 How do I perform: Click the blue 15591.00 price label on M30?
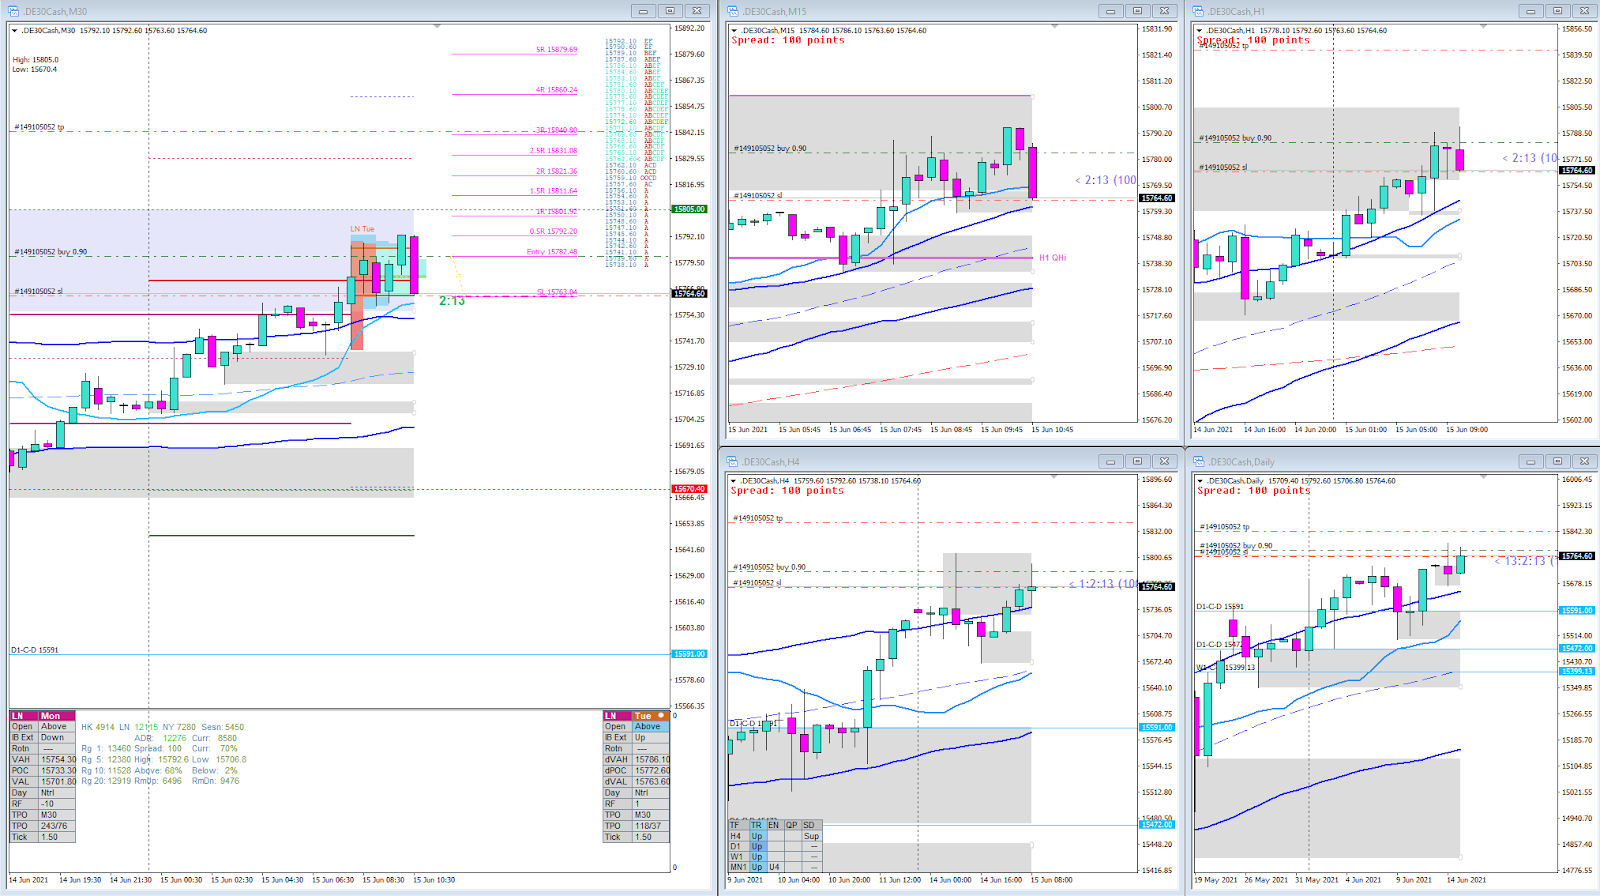(x=689, y=654)
